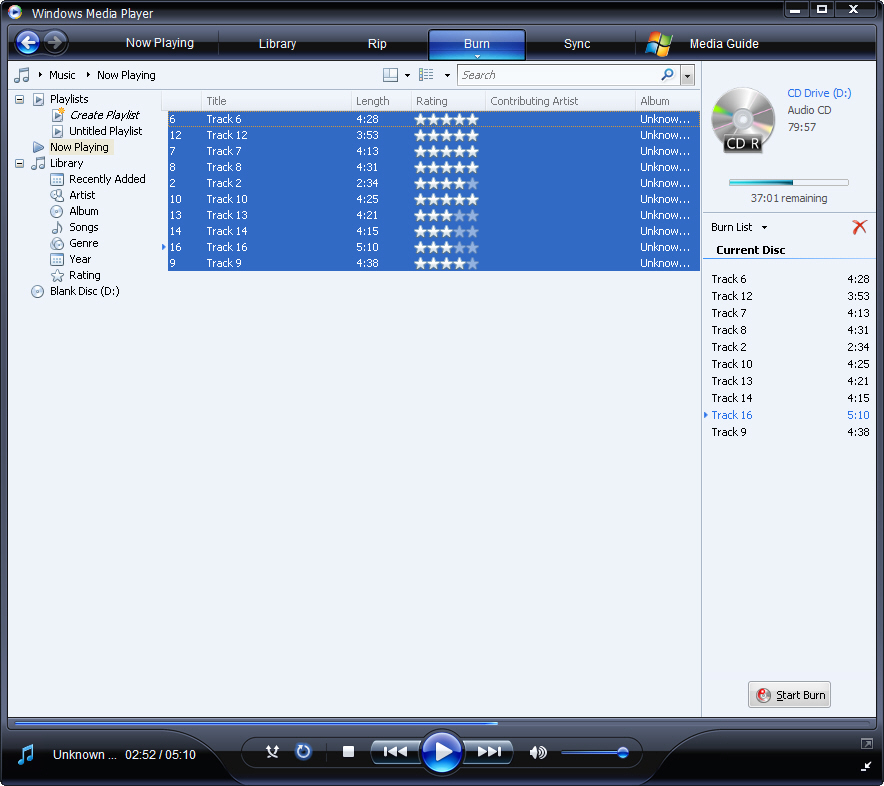This screenshot has width=884, height=786.
Task: Toggle shuffle playback
Action: click(272, 752)
